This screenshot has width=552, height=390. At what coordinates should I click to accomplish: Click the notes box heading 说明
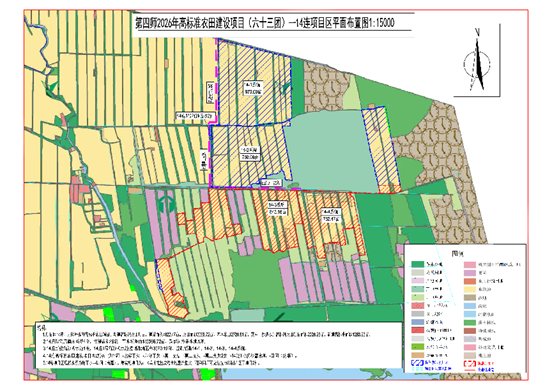coord(42,327)
